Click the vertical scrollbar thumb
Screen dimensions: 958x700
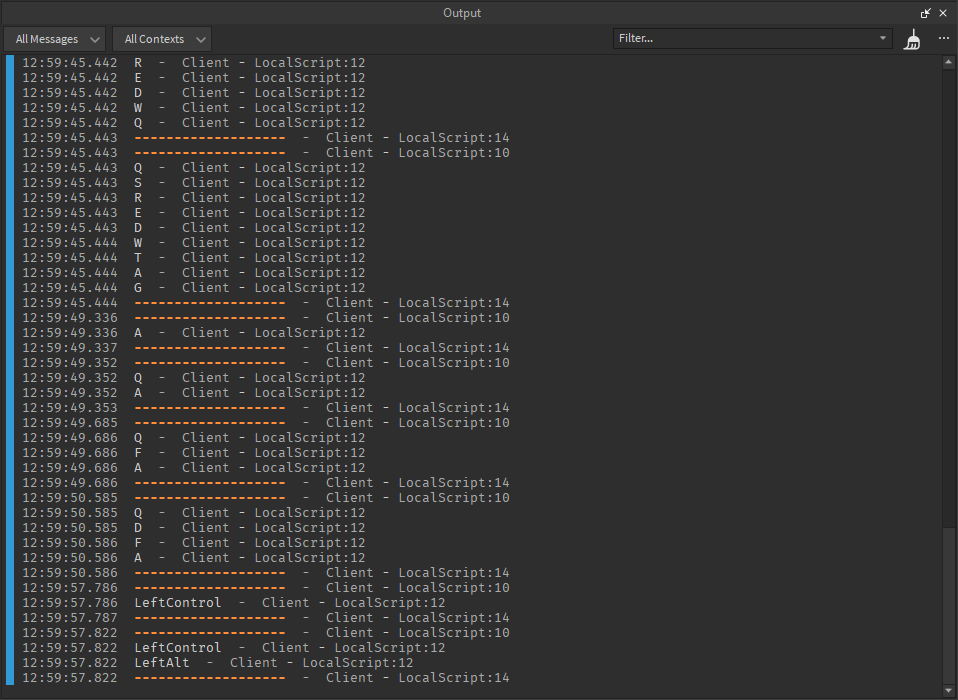tap(949, 605)
